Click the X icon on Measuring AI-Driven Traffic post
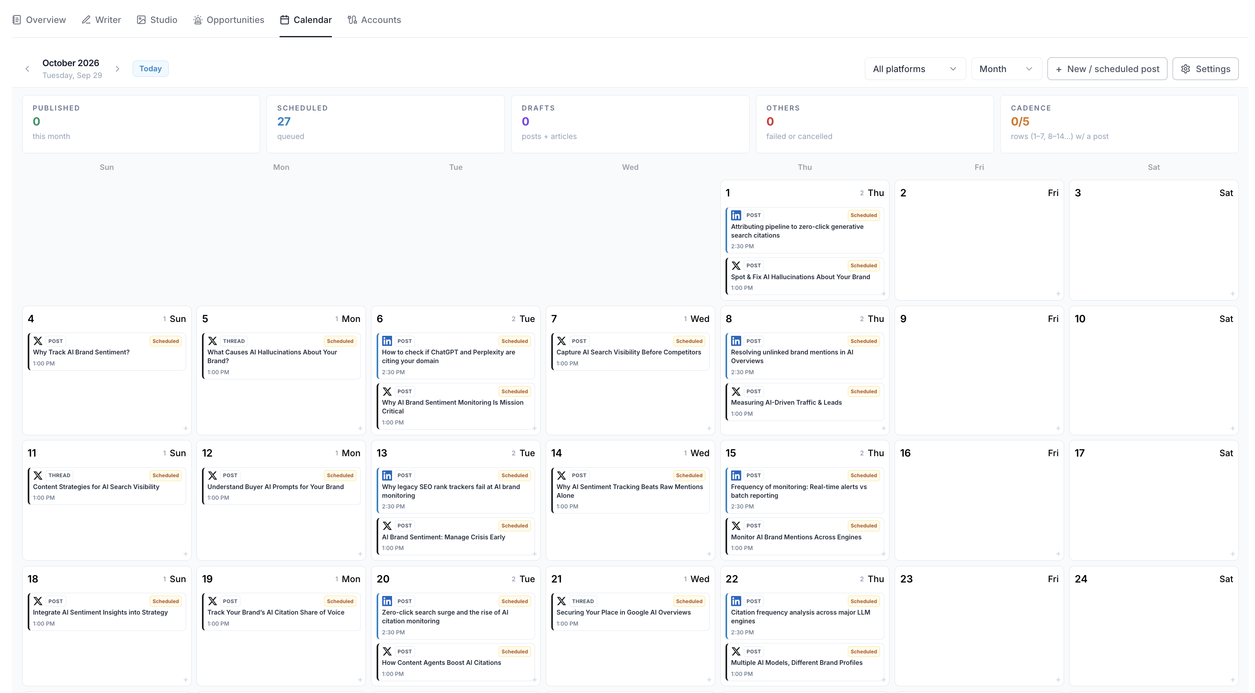 tap(736, 391)
